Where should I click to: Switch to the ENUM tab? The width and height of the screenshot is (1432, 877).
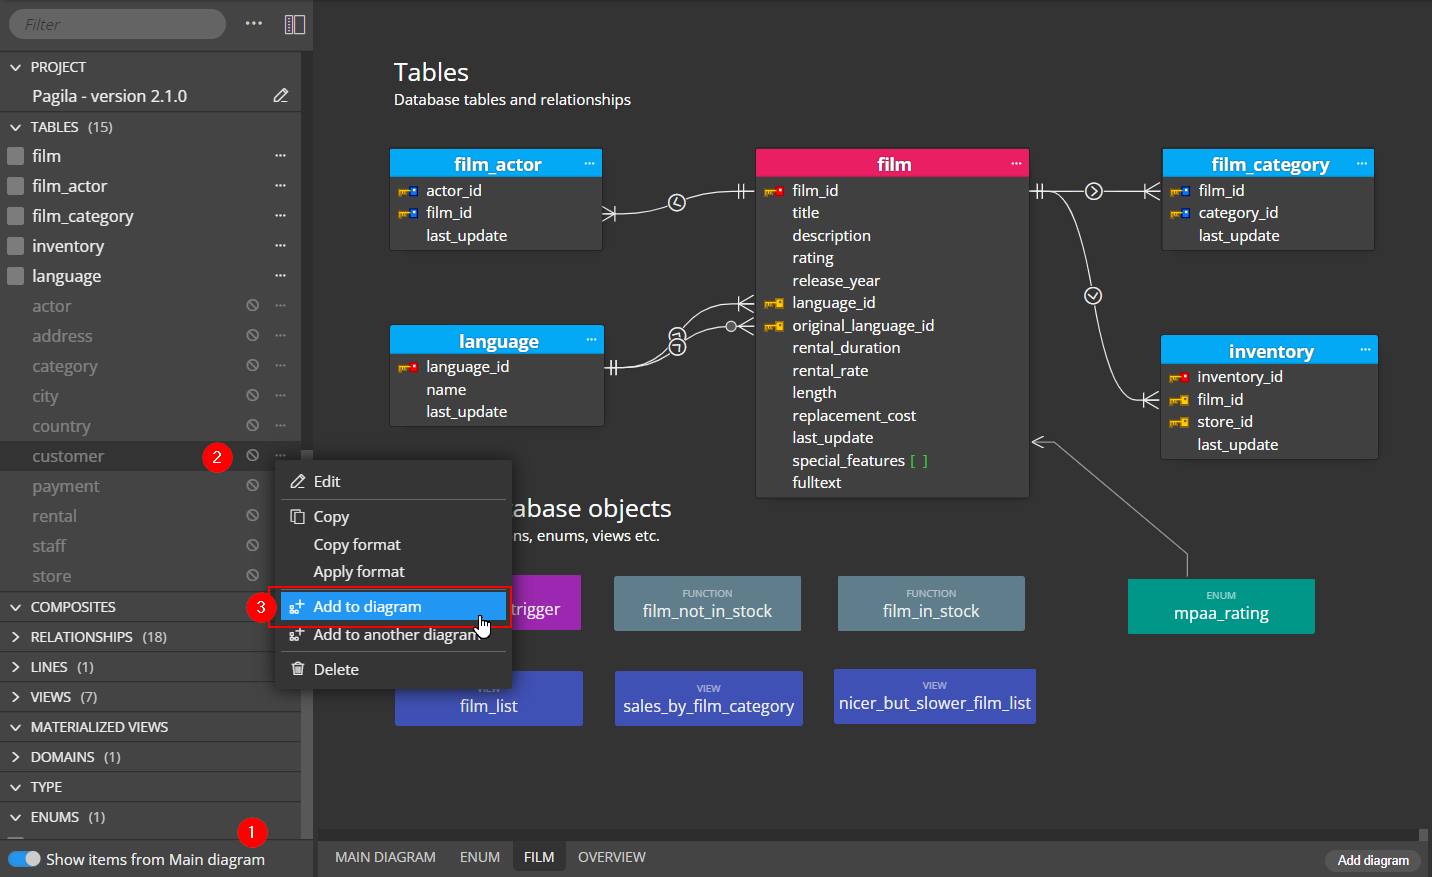click(480, 857)
